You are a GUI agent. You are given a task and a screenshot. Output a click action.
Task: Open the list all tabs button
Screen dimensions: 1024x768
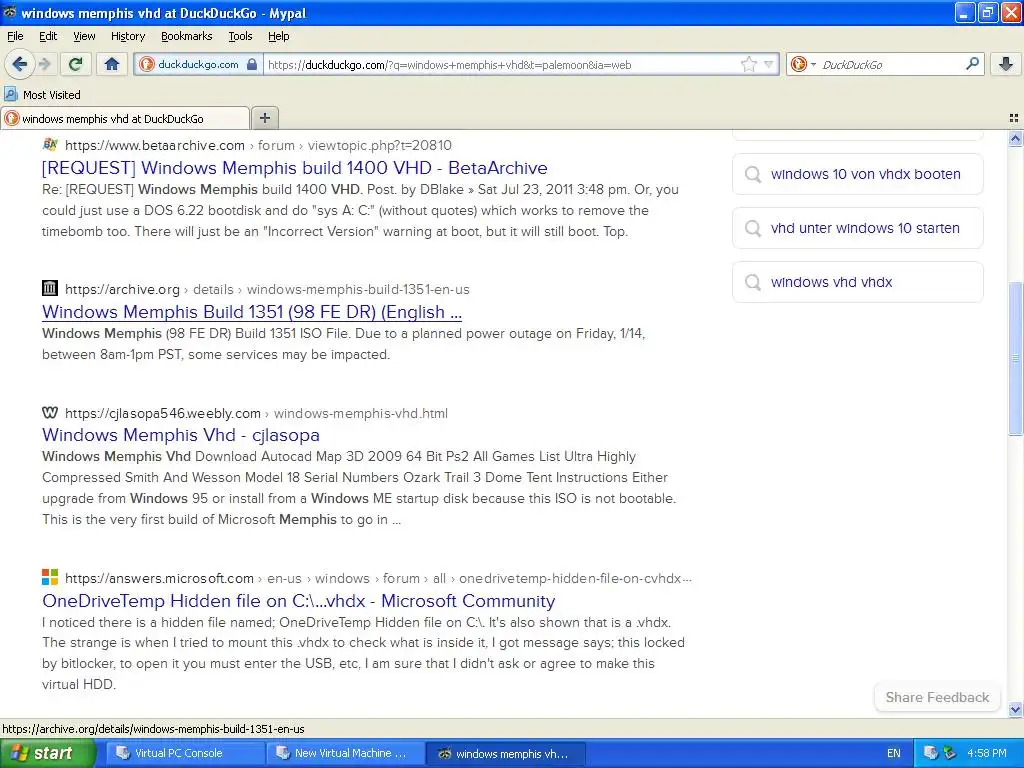[x=1014, y=118]
